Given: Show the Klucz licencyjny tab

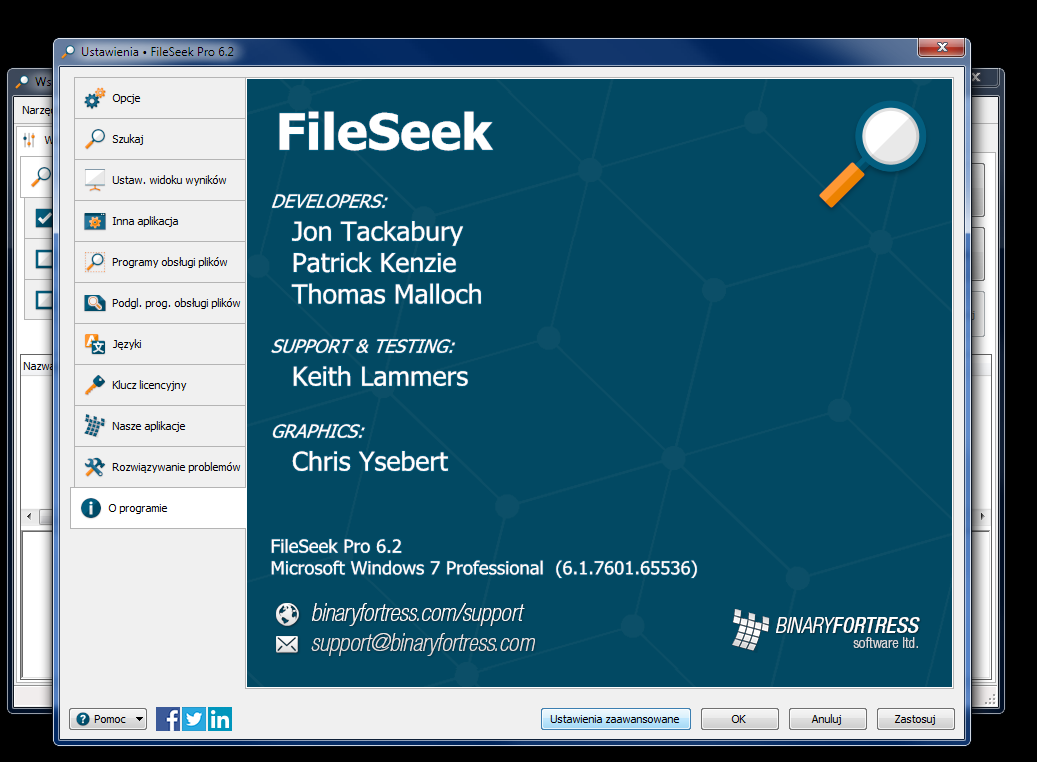Looking at the screenshot, I should click(x=160, y=385).
